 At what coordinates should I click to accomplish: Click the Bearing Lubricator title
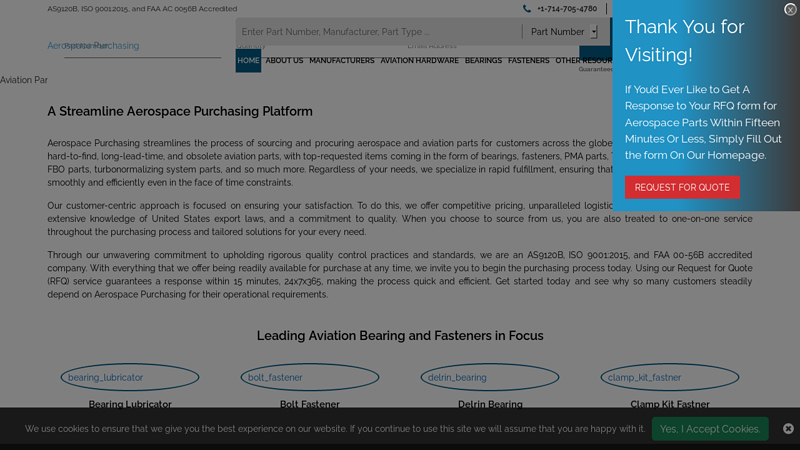pos(130,404)
